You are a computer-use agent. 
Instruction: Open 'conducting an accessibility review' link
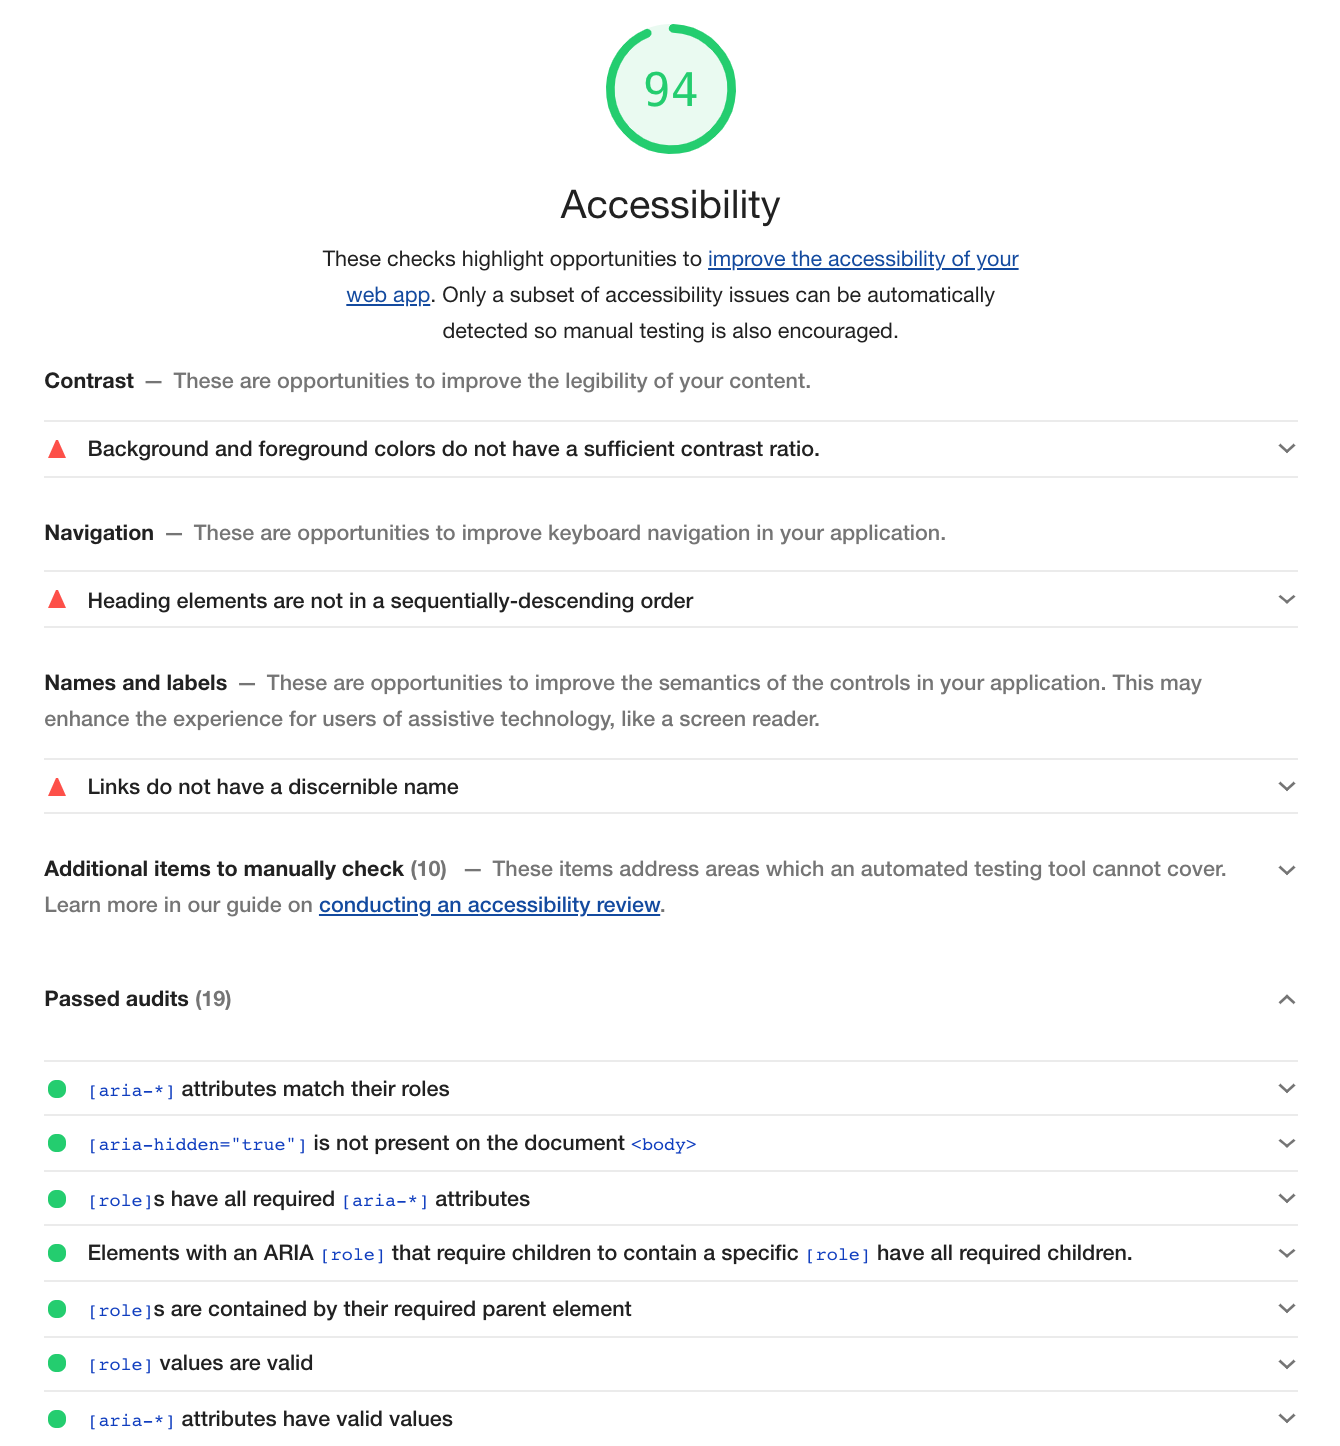(x=489, y=905)
